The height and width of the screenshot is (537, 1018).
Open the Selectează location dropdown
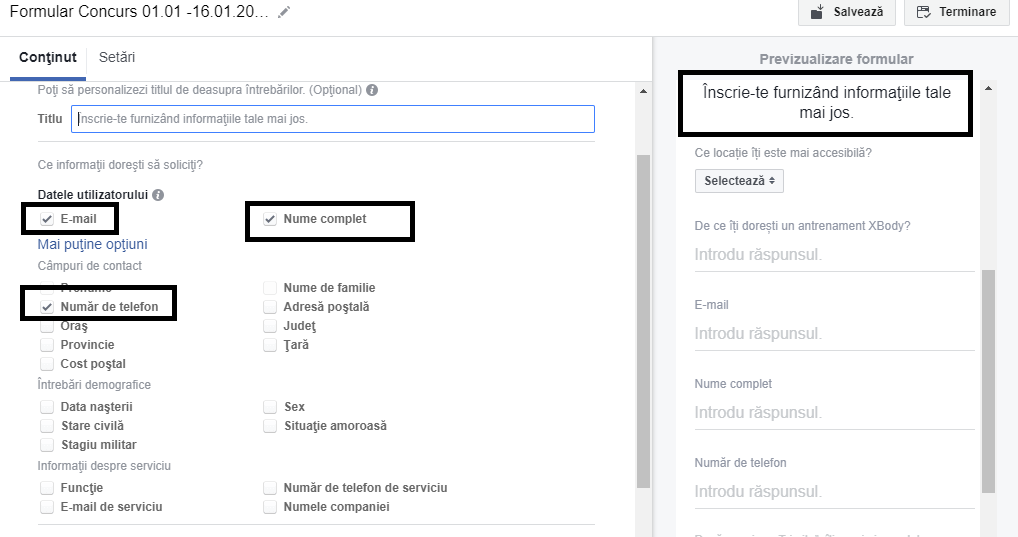(x=739, y=181)
